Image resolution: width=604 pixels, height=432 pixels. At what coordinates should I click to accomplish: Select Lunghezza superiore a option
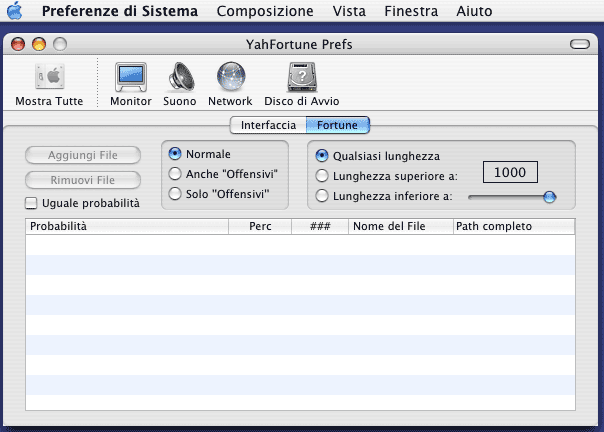pyautogui.click(x=322, y=176)
